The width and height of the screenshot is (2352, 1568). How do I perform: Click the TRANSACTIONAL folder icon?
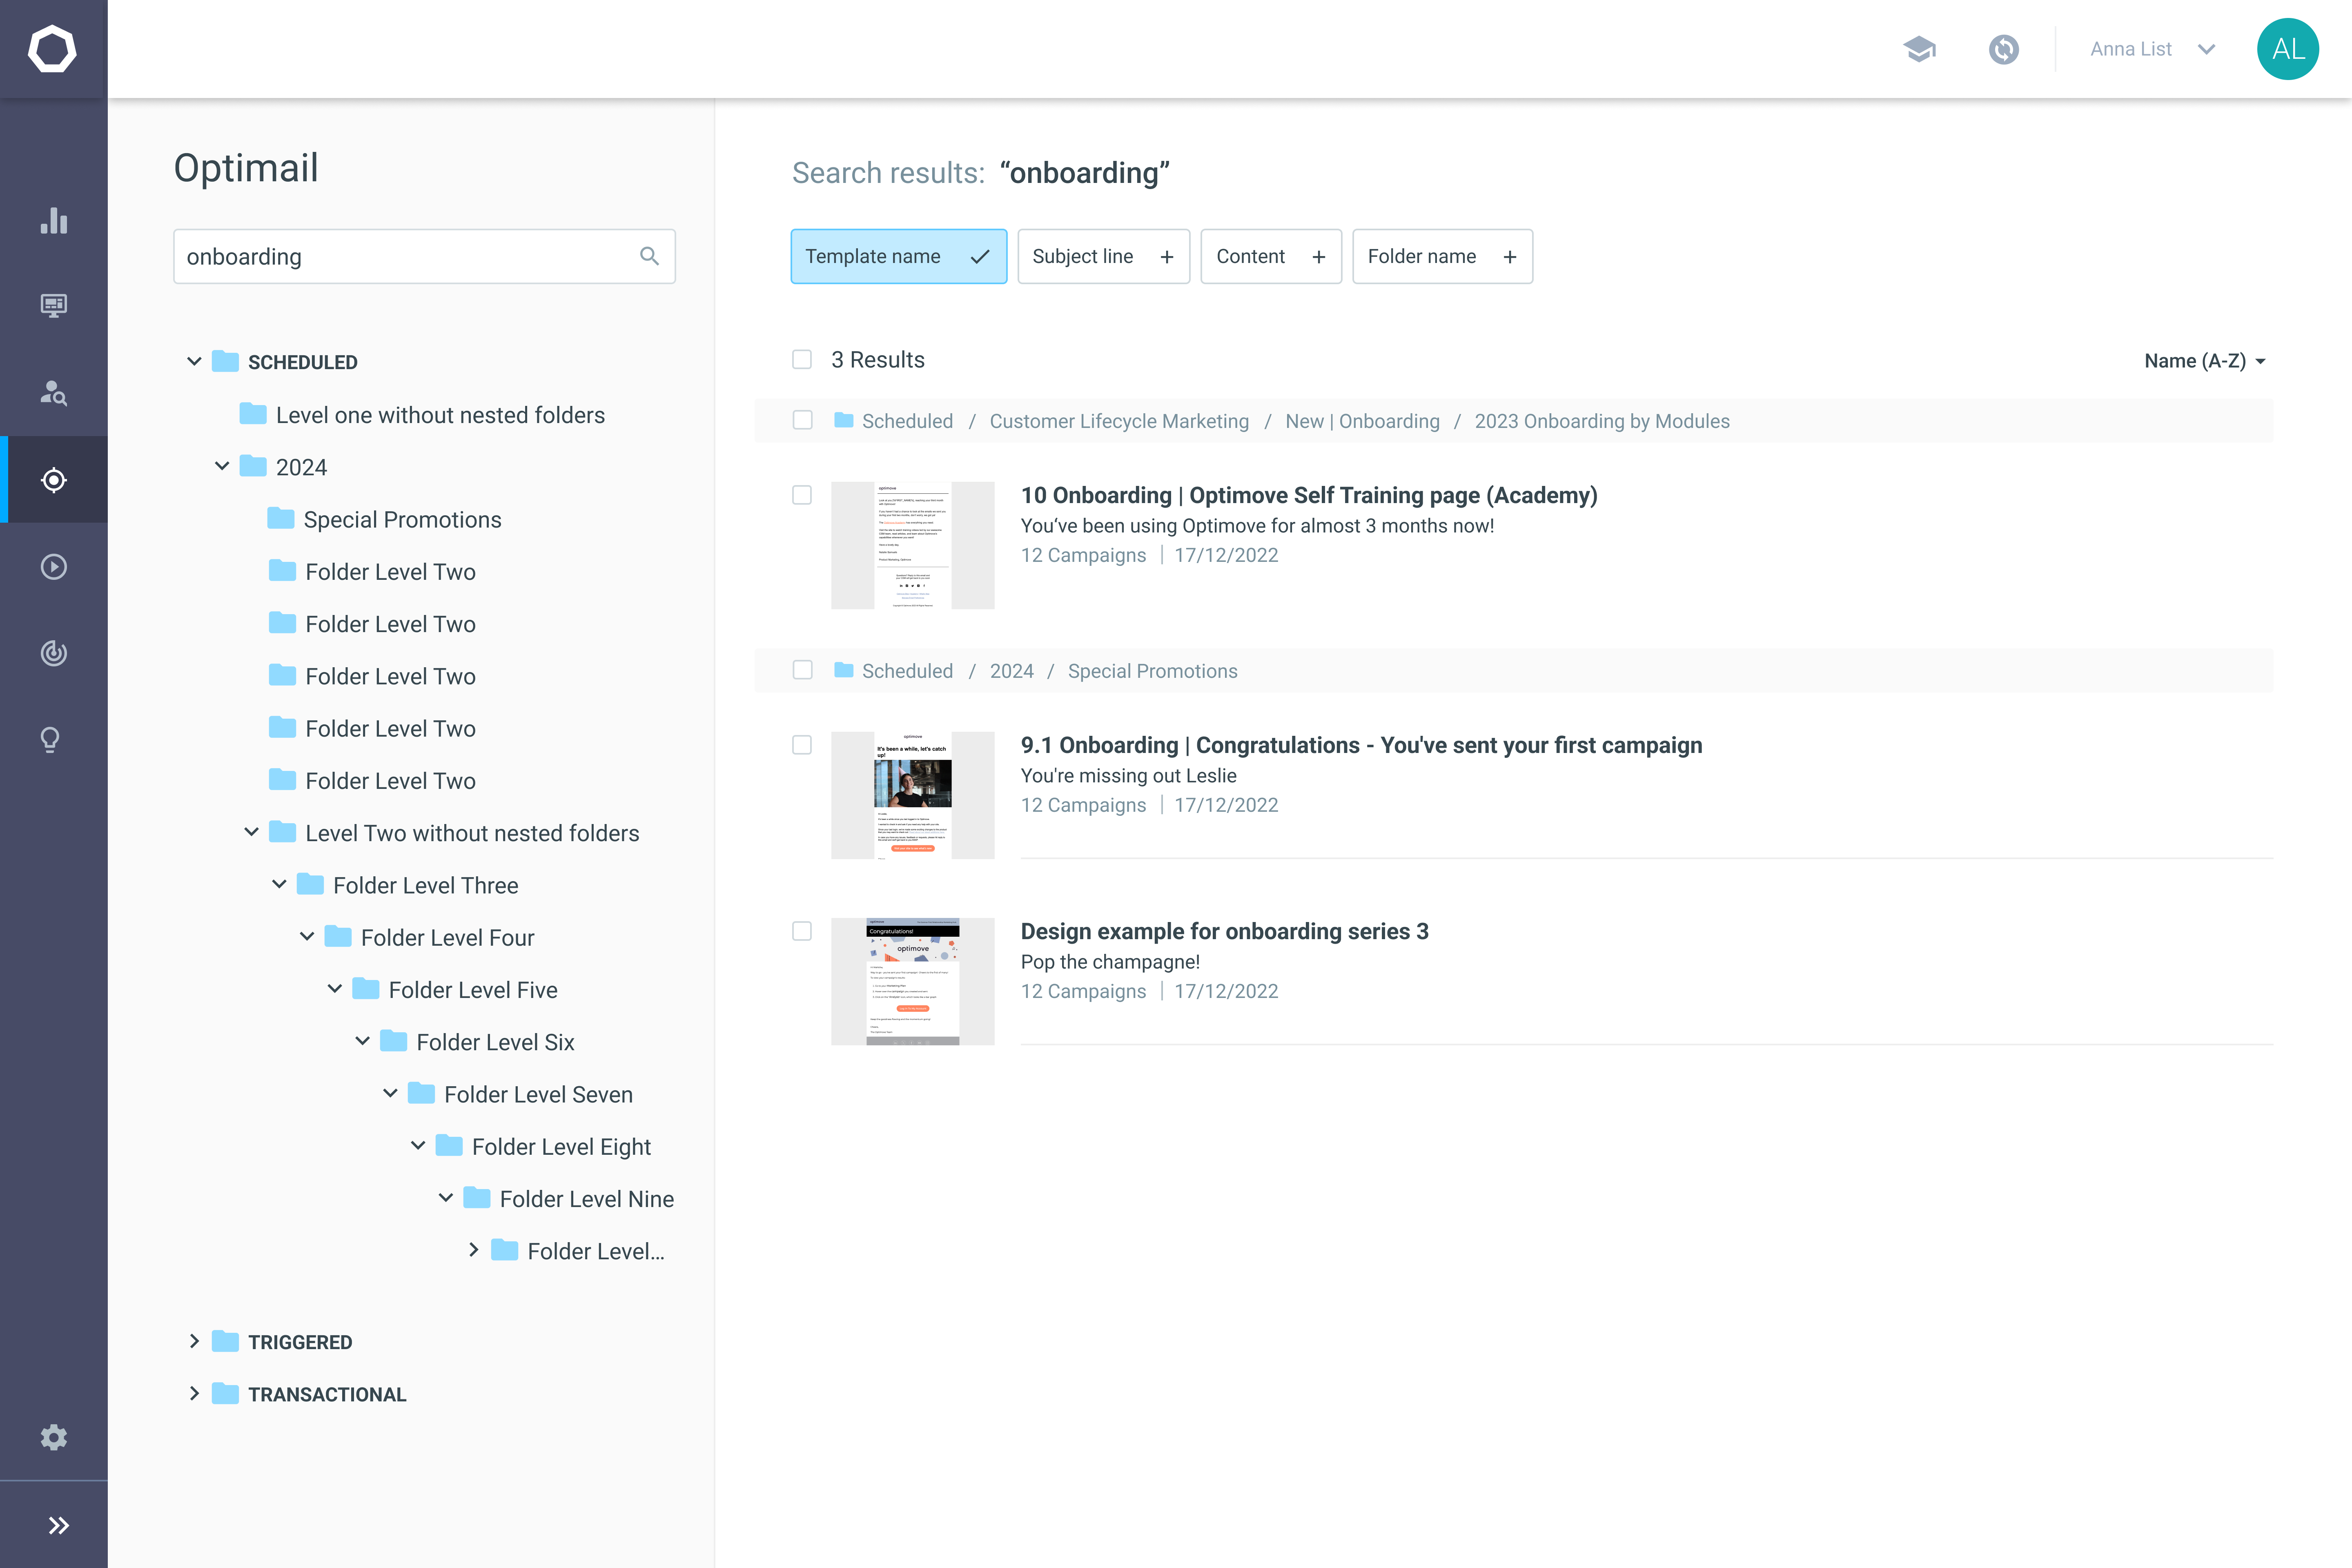coord(226,1393)
